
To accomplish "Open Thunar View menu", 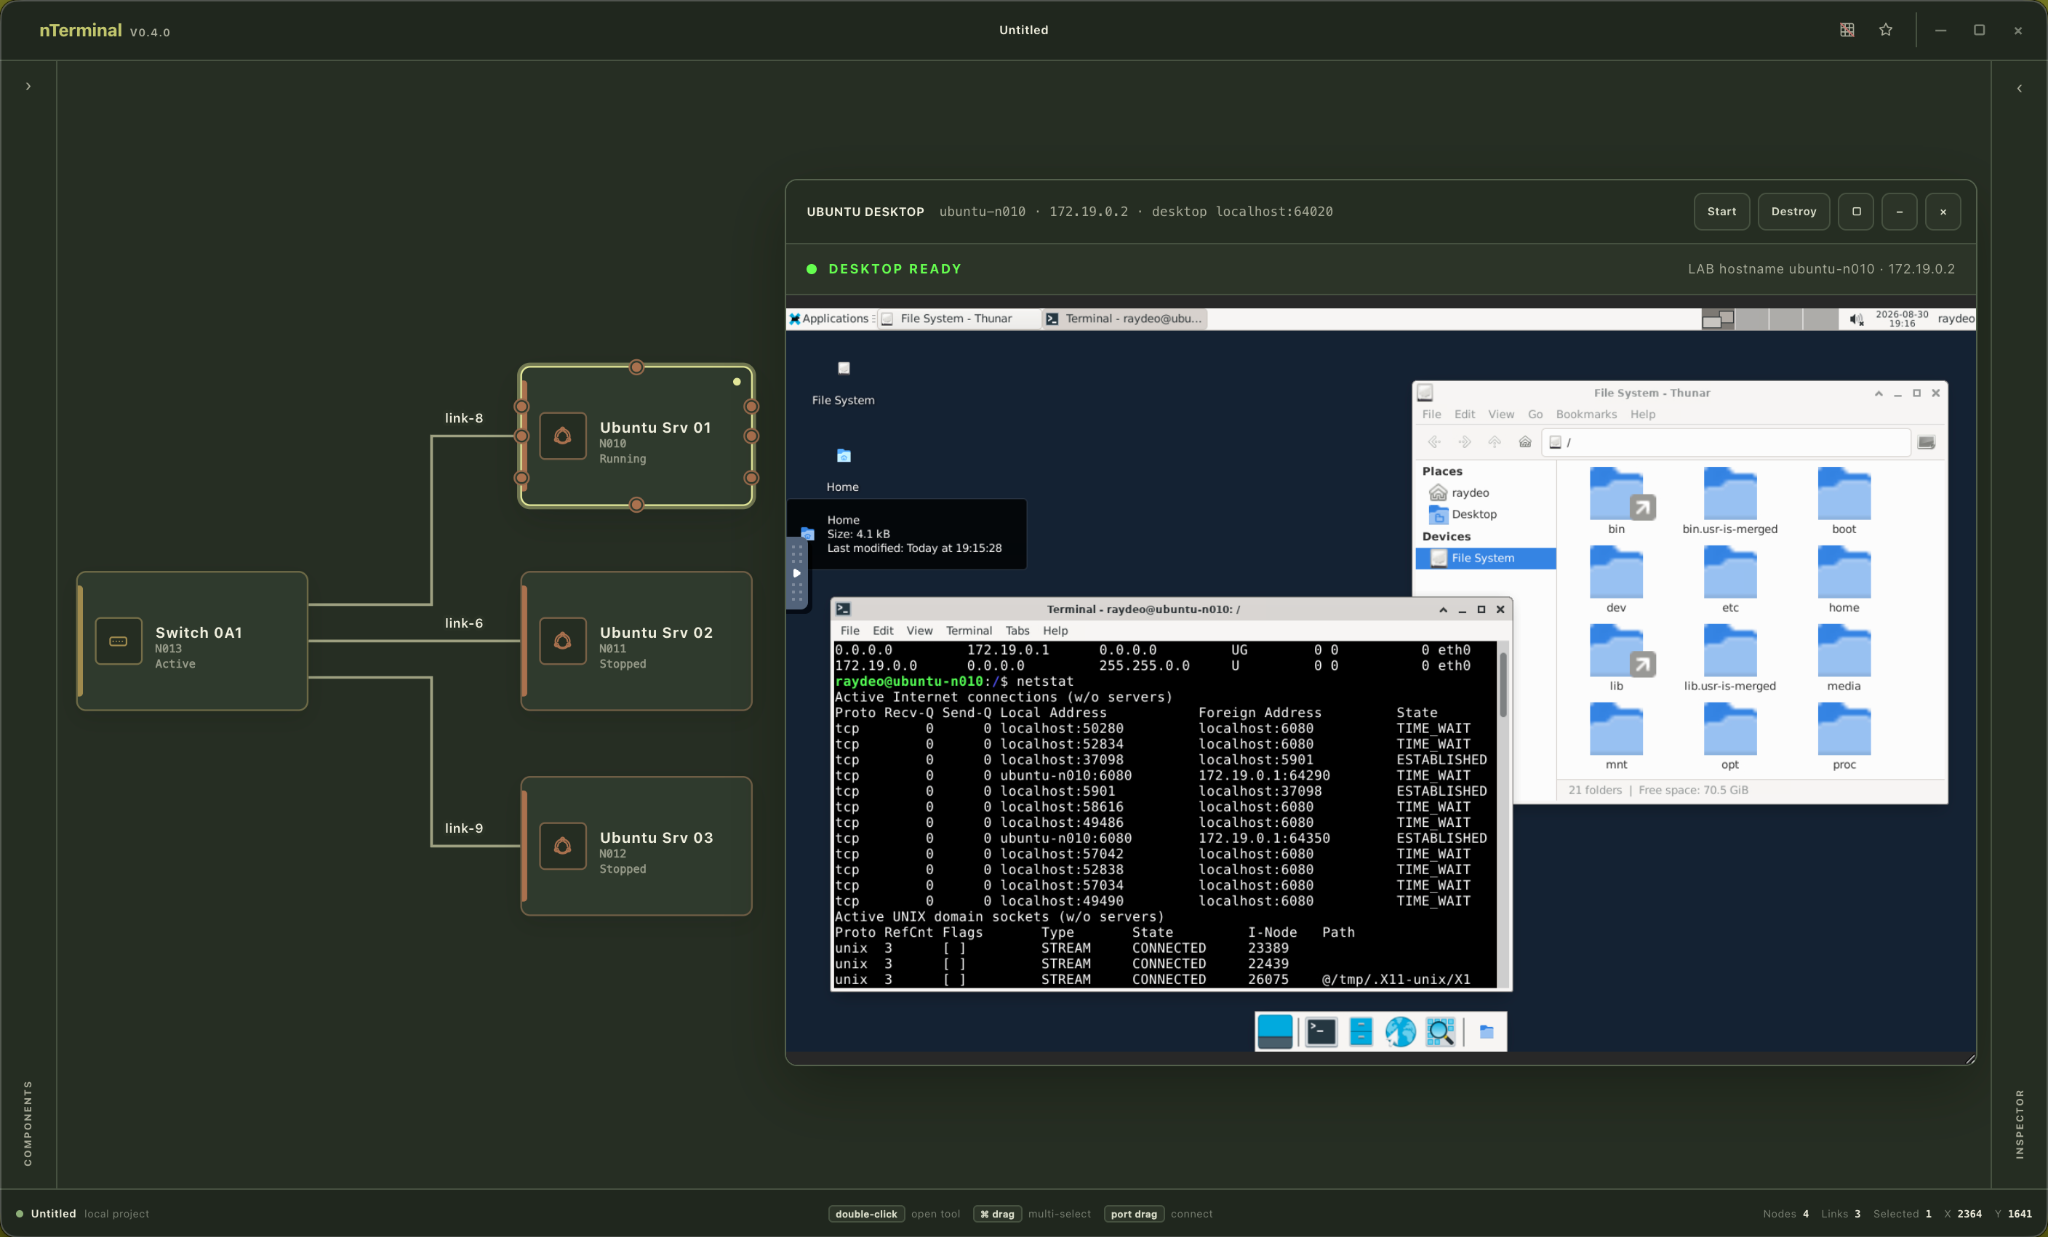I will click(1501, 414).
